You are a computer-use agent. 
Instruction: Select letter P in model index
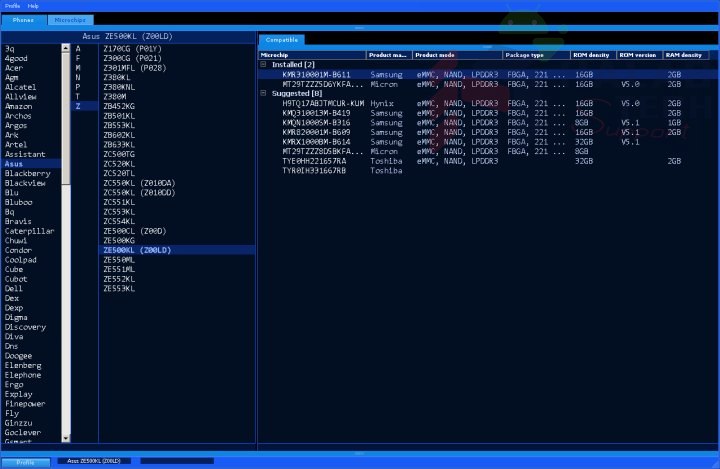pos(78,87)
